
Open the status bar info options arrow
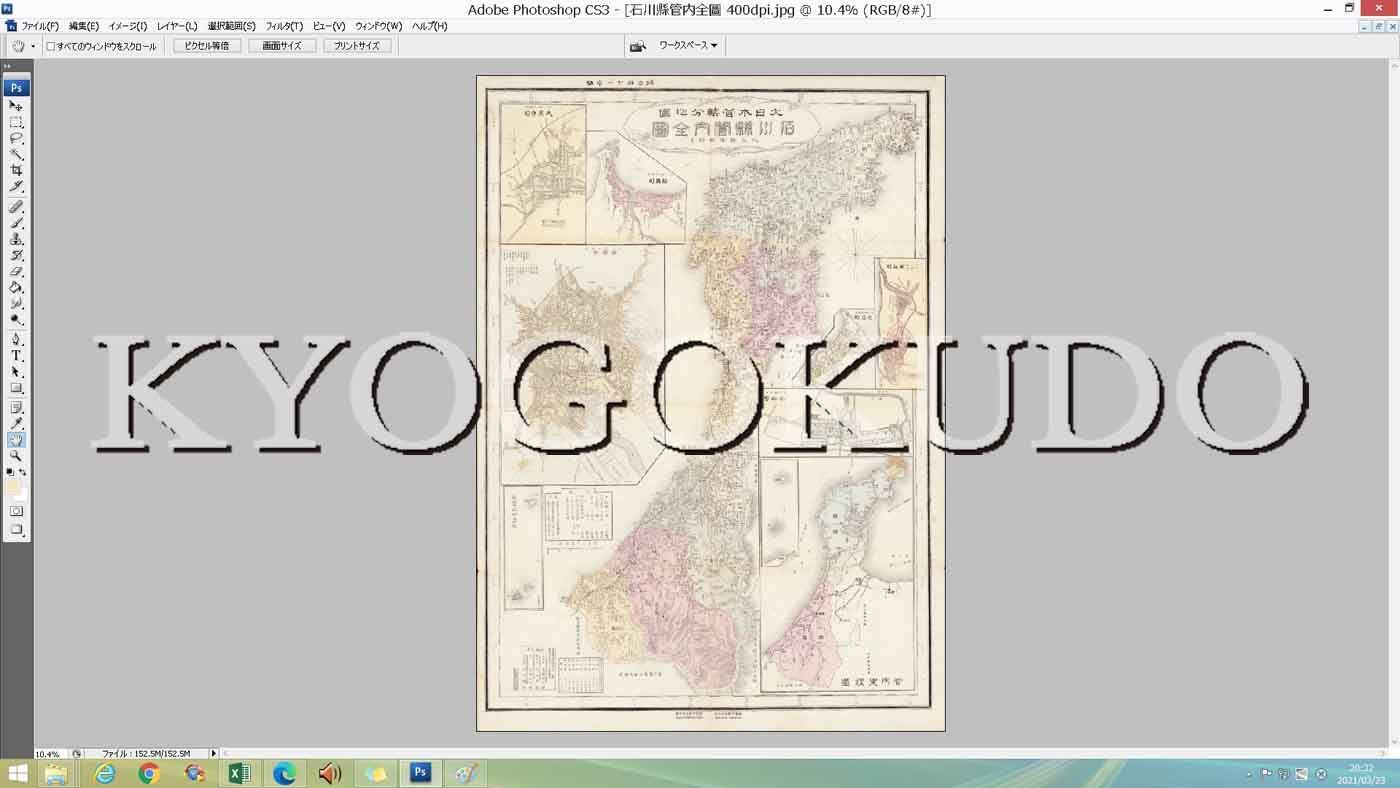(213, 753)
